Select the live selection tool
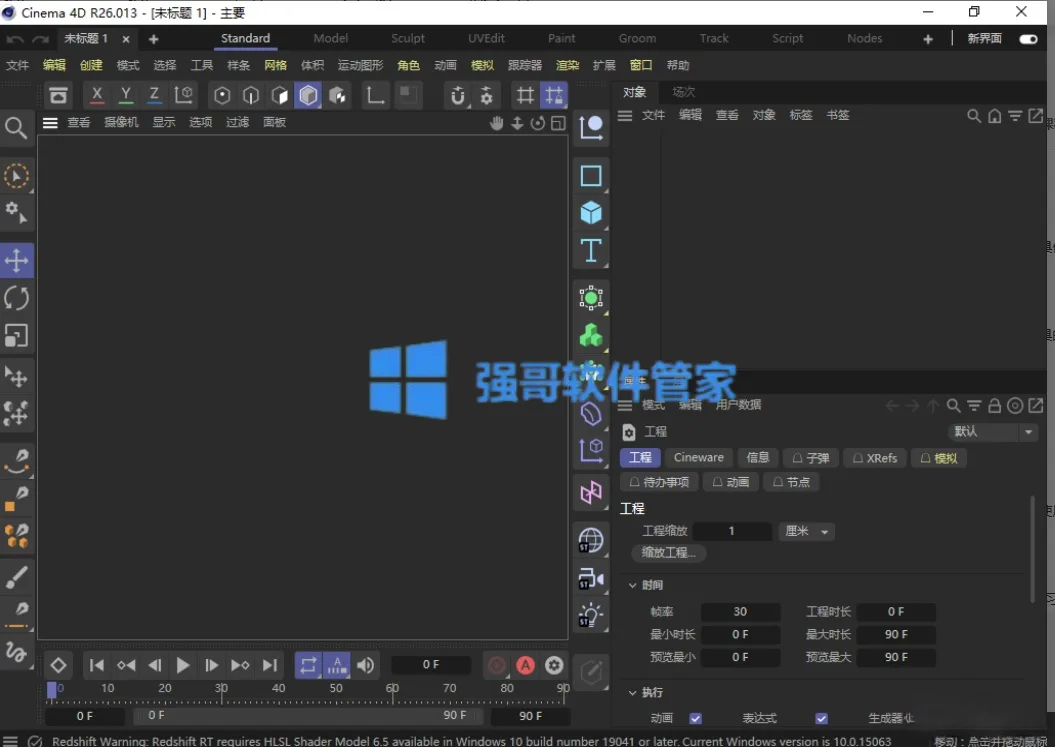1055x747 pixels. pyautogui.click(x=16, y=176)
